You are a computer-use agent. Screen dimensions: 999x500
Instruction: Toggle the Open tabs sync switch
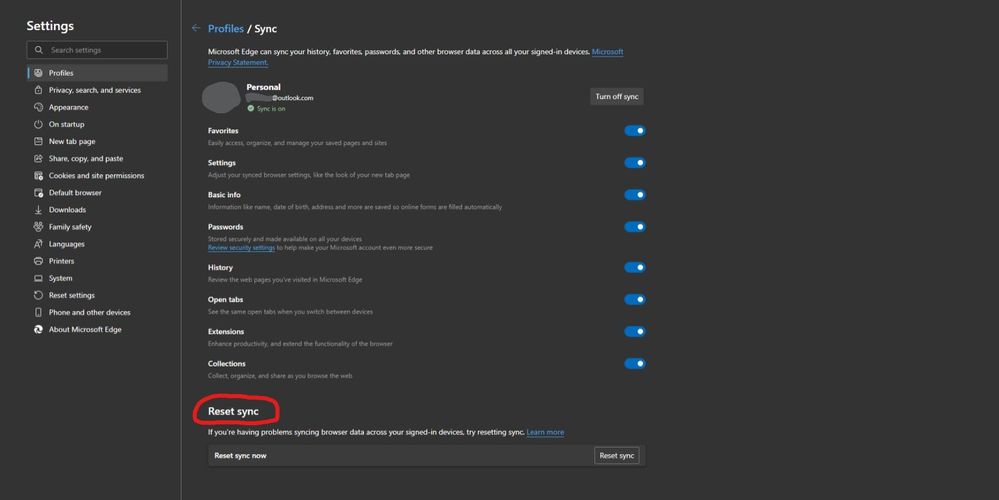pyautogui.click(x=635, y=299)
